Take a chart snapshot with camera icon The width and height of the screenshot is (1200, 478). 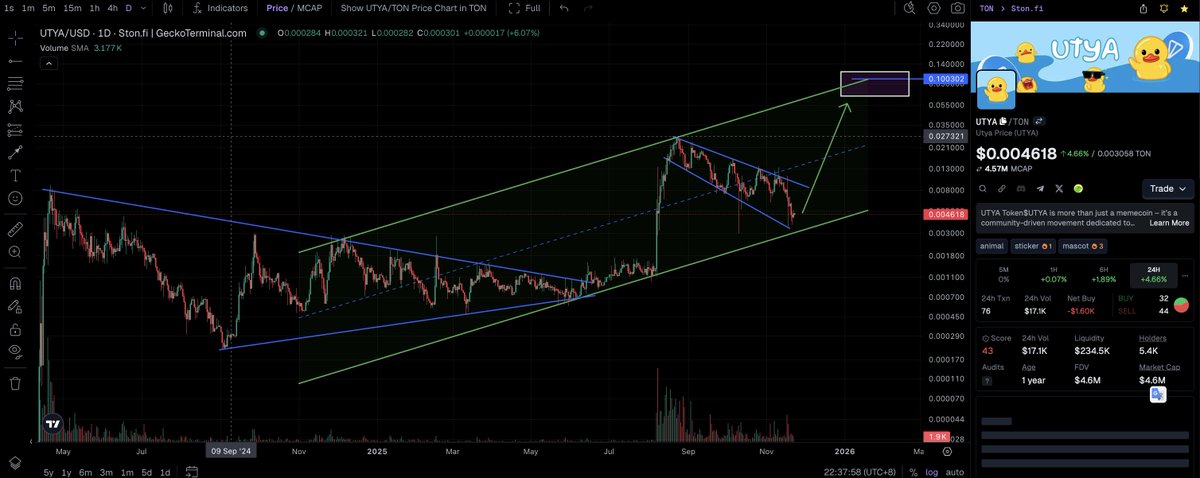tap(958, 8)
